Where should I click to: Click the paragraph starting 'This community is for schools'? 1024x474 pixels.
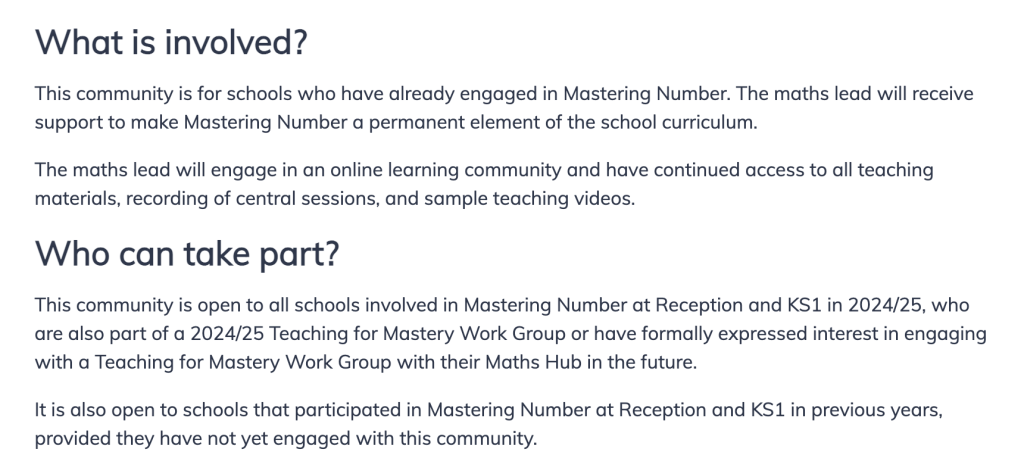pos(504,108)
